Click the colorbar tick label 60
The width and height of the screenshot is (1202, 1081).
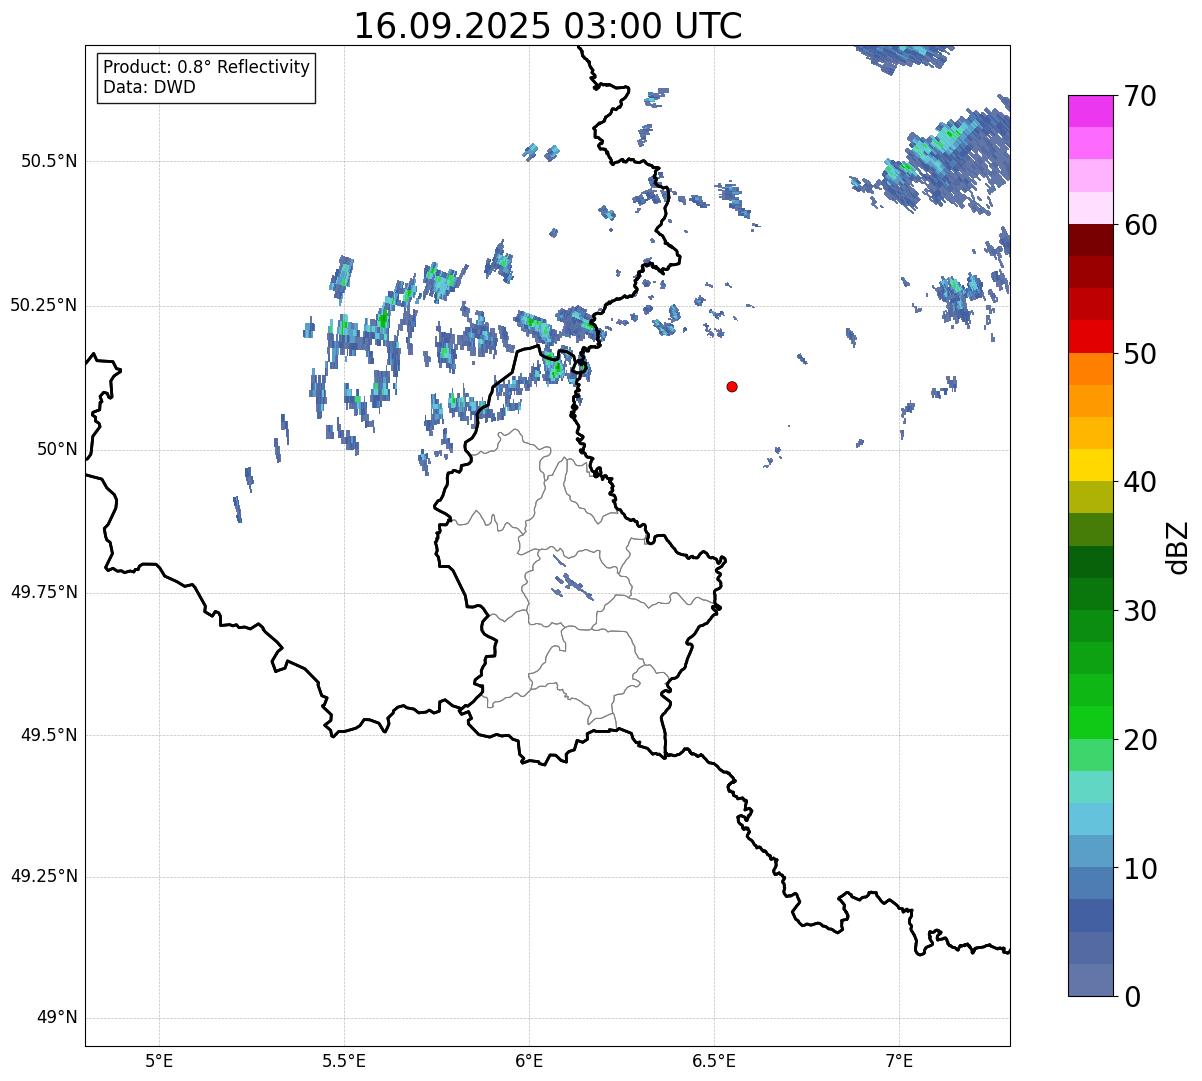point(1141,225)
